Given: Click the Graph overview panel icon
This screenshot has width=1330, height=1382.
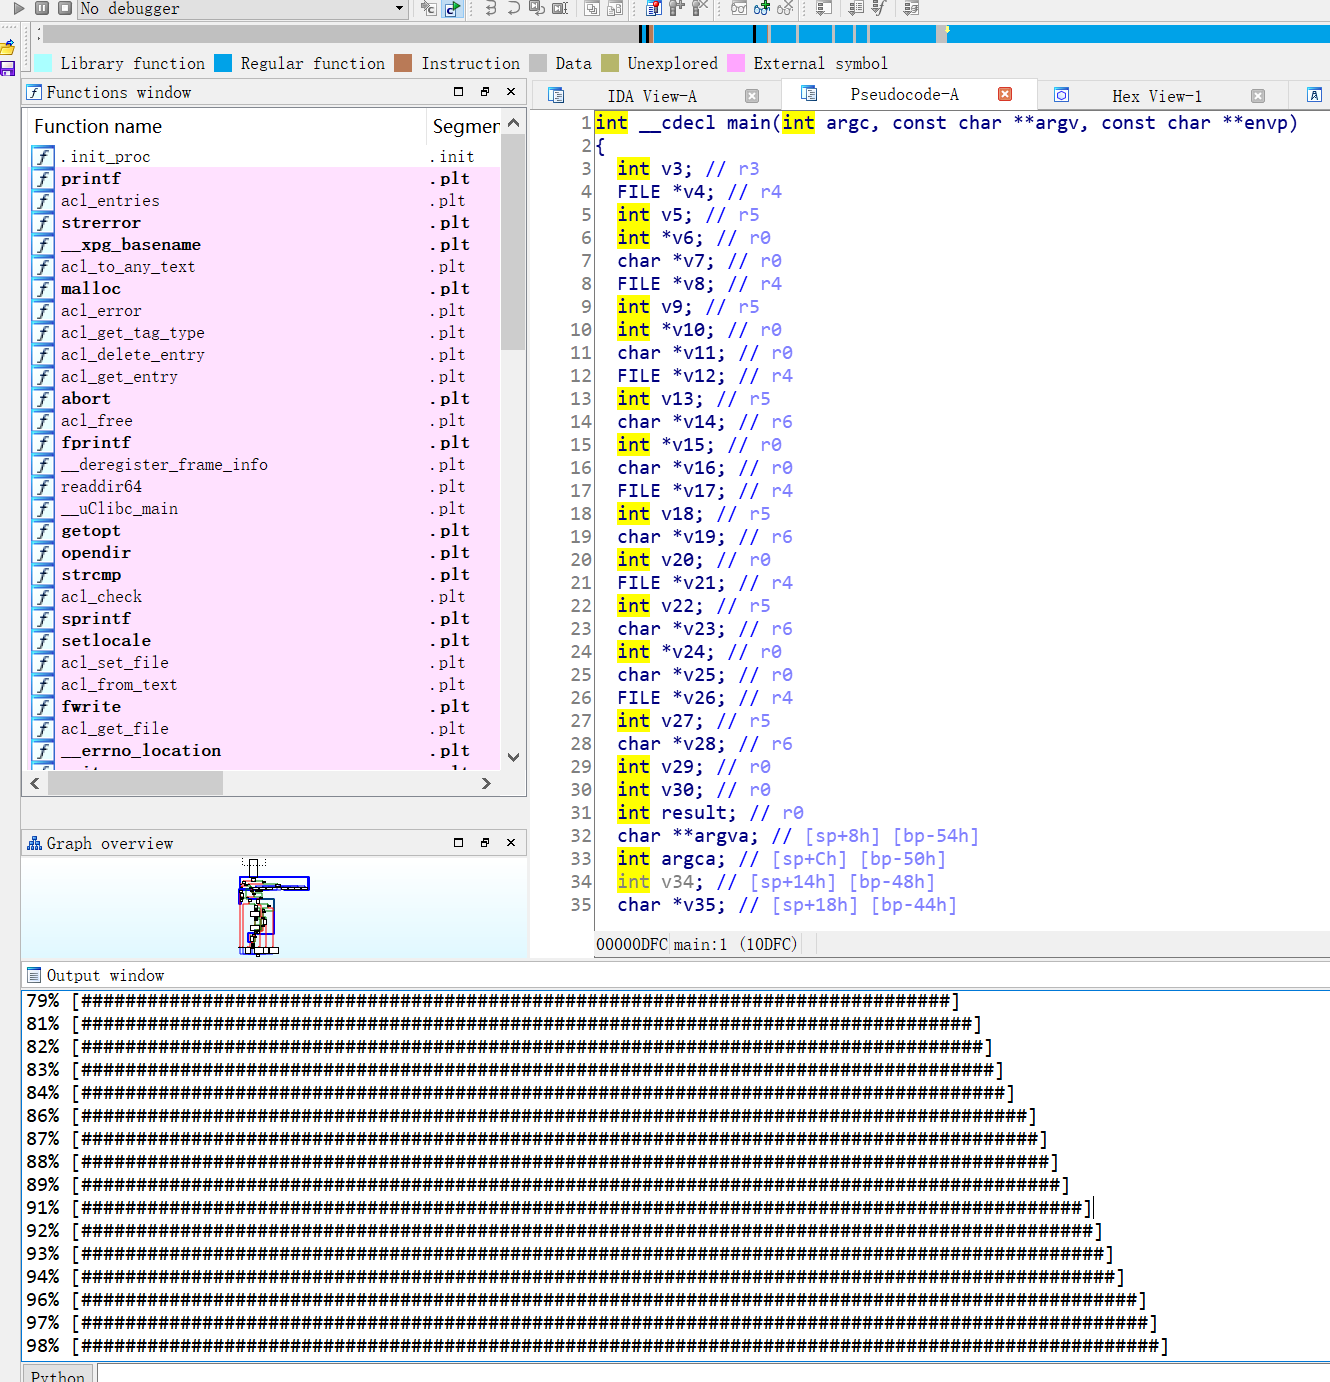Looking at the screenshot, I should (34, 843).
